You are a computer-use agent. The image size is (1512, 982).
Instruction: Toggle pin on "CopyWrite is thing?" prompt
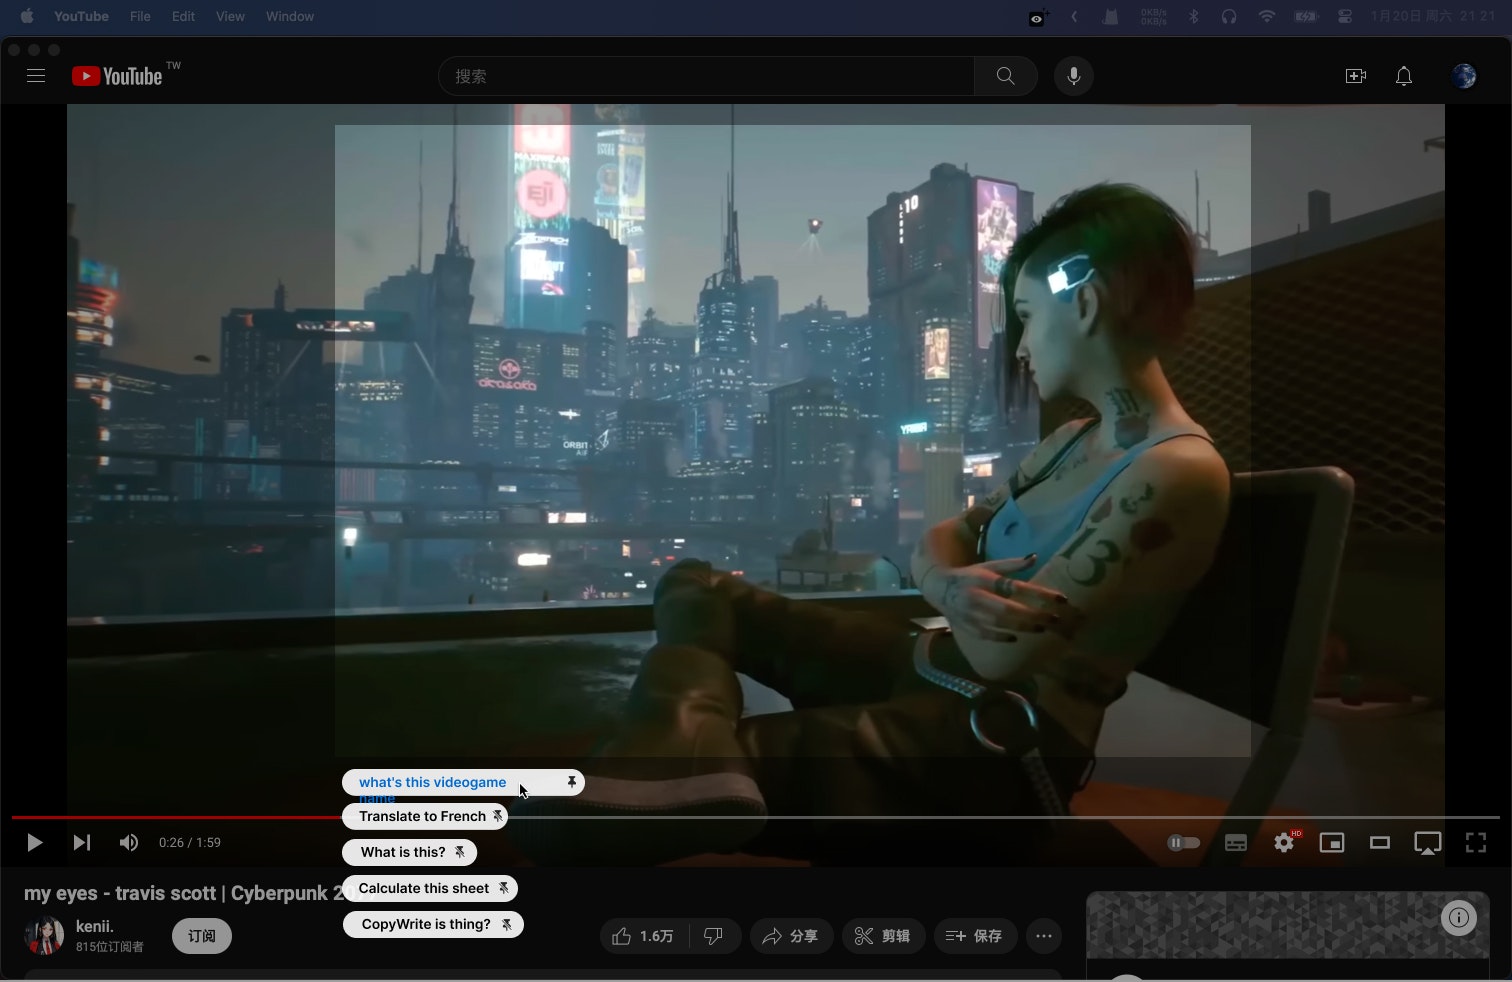point(507,924)
